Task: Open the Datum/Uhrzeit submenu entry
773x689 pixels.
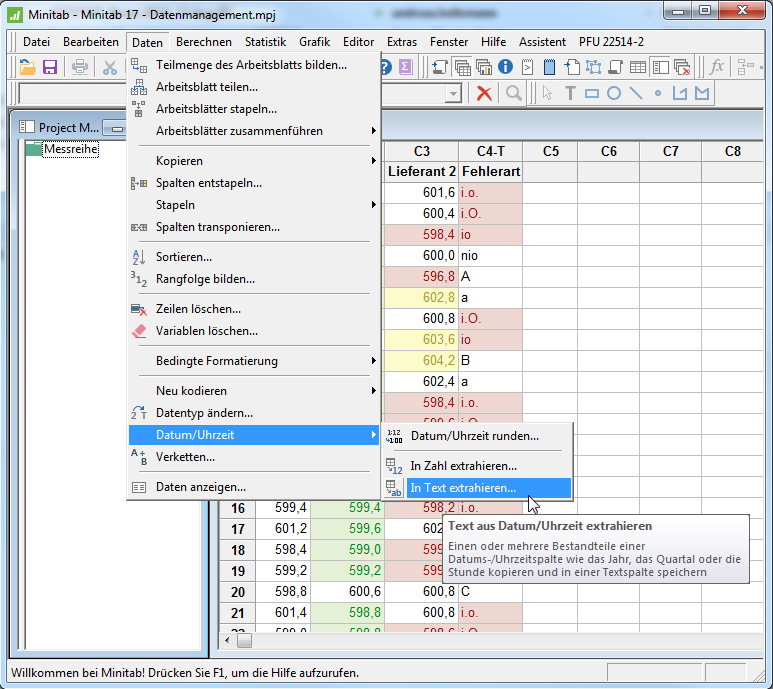Action: [x=254, y=435]
